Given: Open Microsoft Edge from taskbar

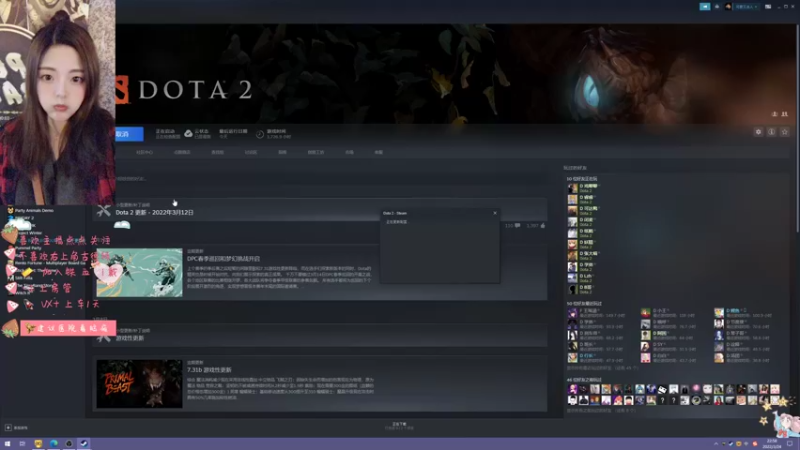Looking at the screenshot, I should coord(54,444).
